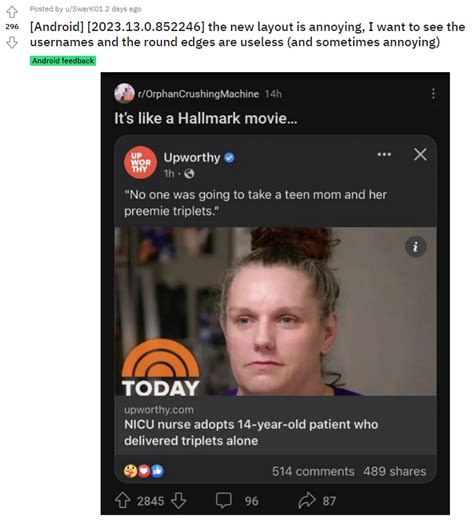Downvote the Android feedback post
474x522 pixels.
point(12,42)
